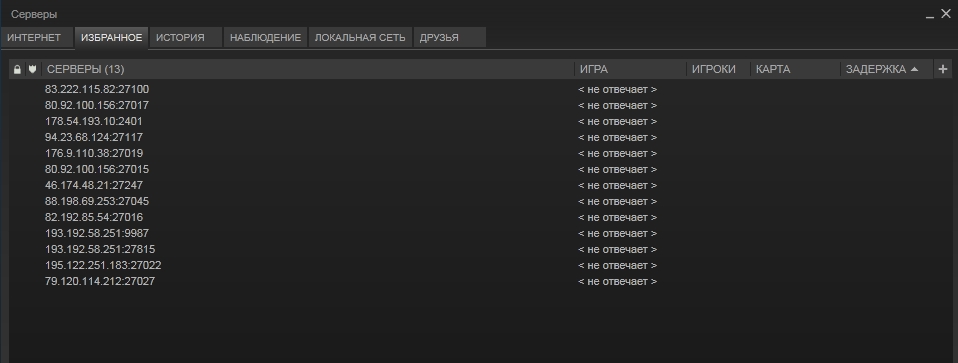
Task: Select server 83.222.115.82:27100
Action: pos(97,89)
